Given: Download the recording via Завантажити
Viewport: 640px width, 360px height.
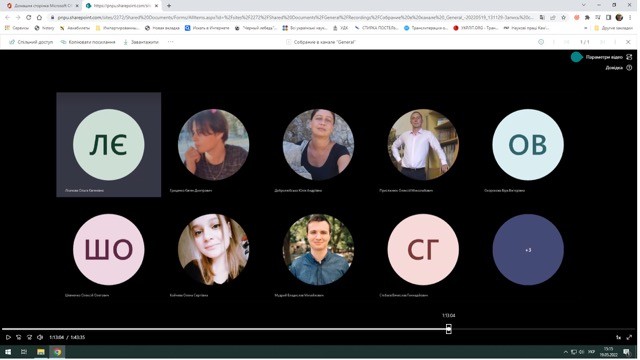Looking at the screenshot, I should click(x=141, y=42).
